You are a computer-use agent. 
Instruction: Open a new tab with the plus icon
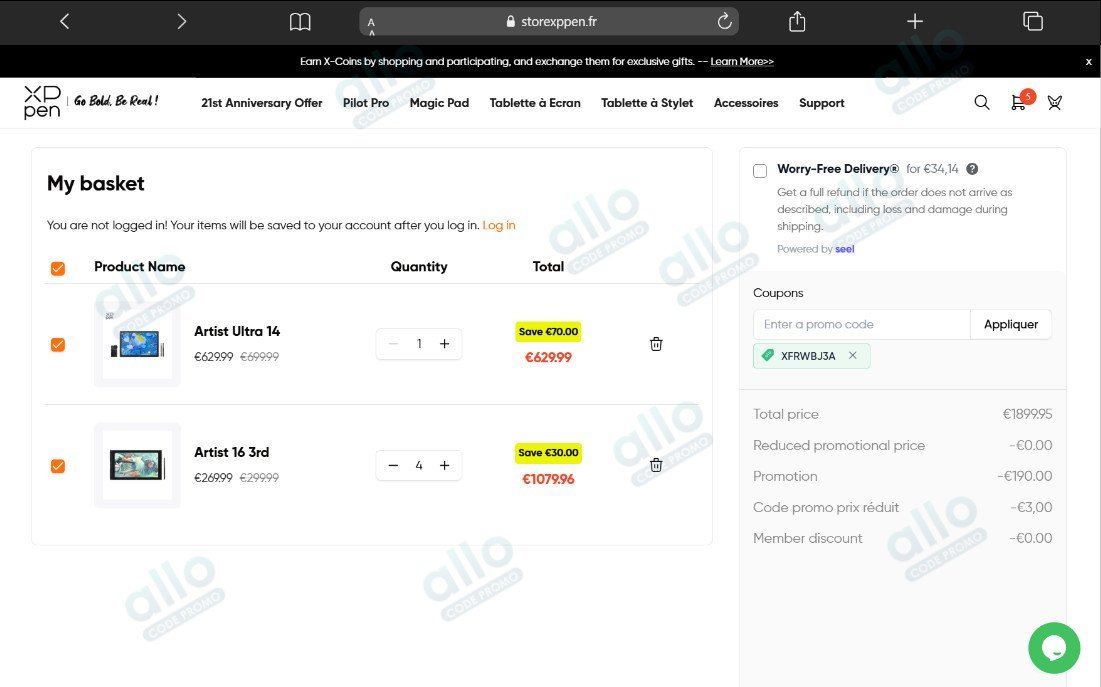(914, 22)
